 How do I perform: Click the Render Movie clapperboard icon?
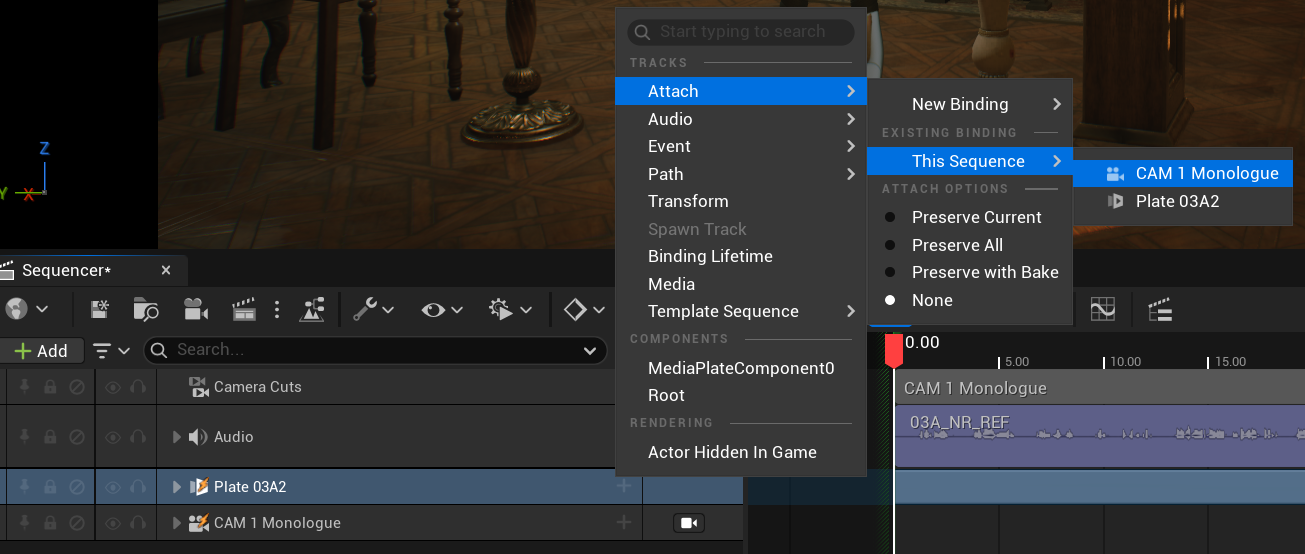click(x=244, y=310)
